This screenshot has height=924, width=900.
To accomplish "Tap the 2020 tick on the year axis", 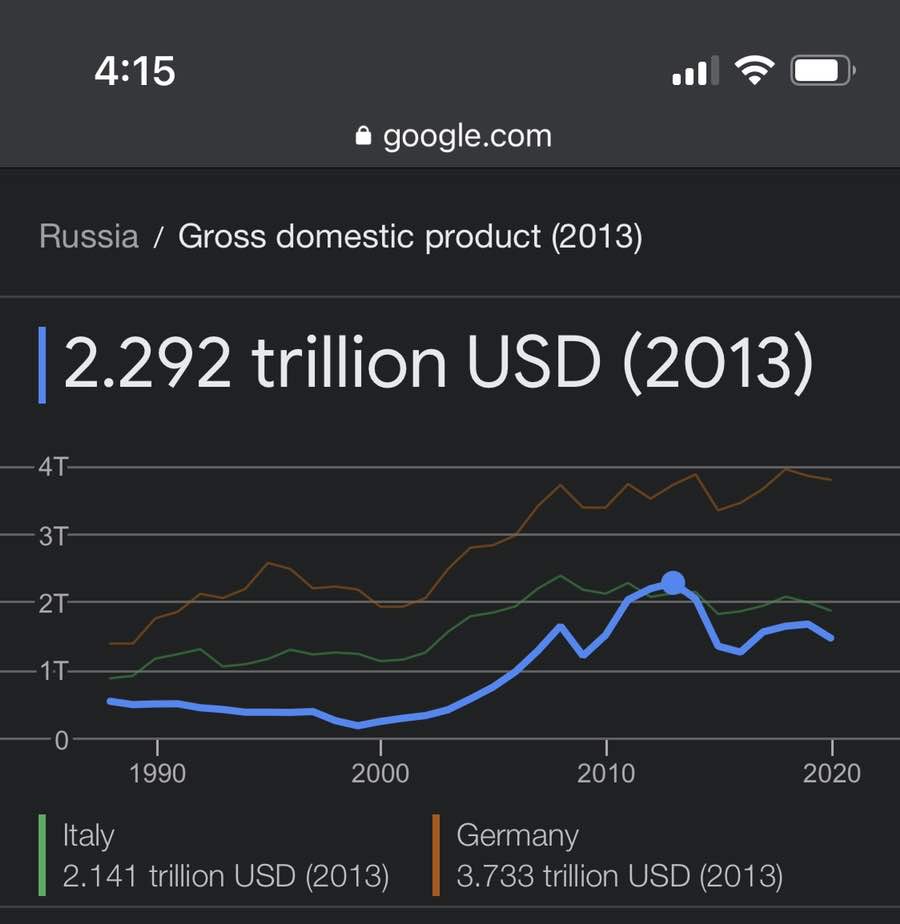I will click(832, 773).
